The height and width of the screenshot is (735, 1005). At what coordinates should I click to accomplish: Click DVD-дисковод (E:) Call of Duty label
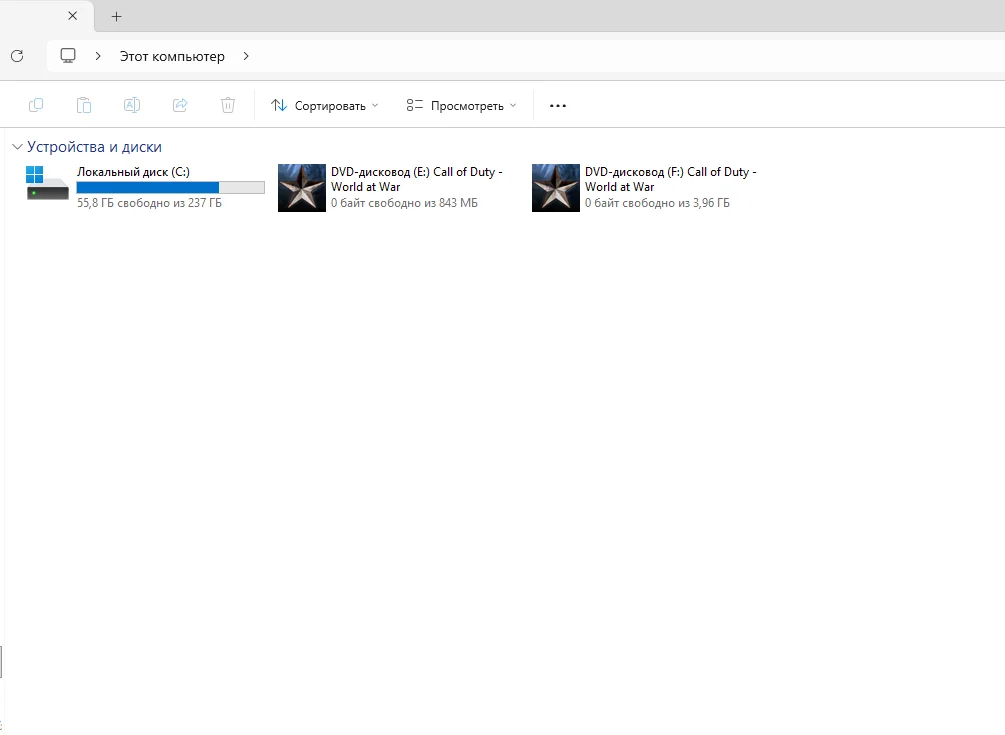click(417, 179)
